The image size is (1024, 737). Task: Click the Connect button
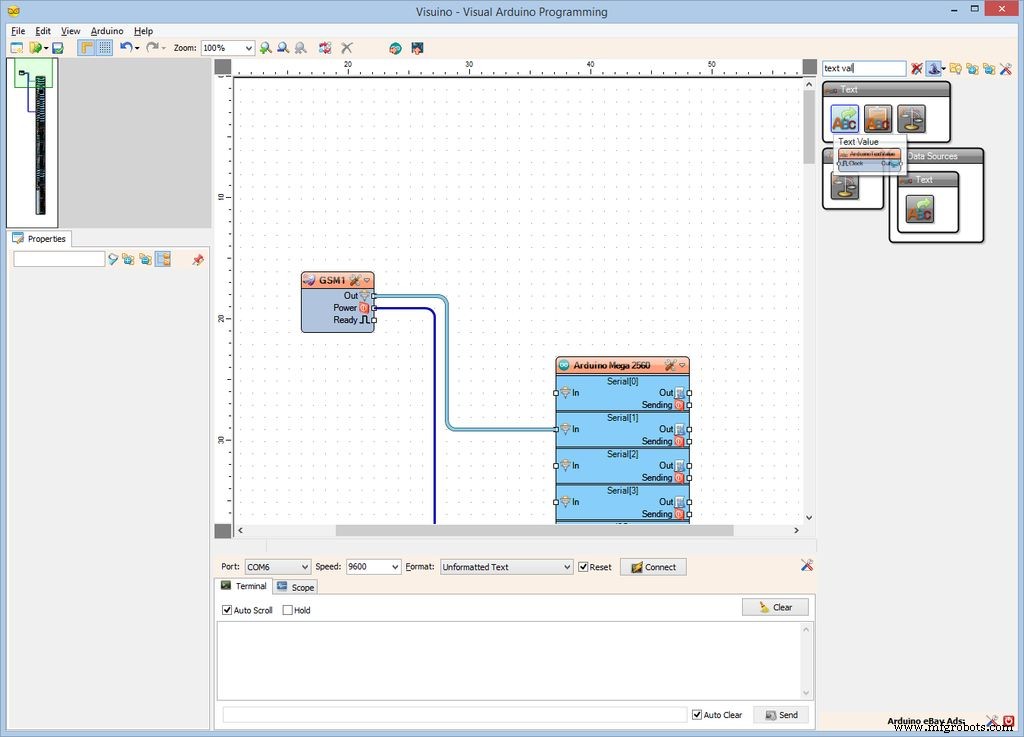coord(653,567)
